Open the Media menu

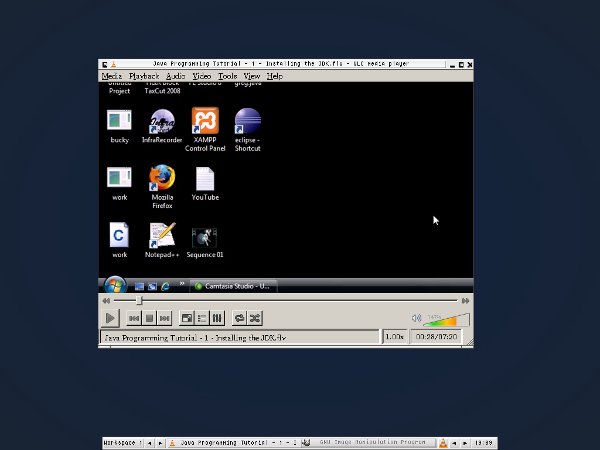pyautogui.click(x=112, y=76)
